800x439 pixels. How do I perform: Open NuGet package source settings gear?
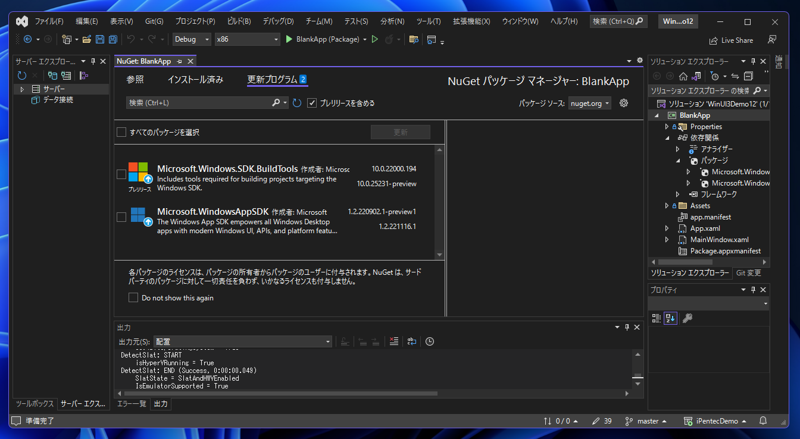tap(623, 103)
